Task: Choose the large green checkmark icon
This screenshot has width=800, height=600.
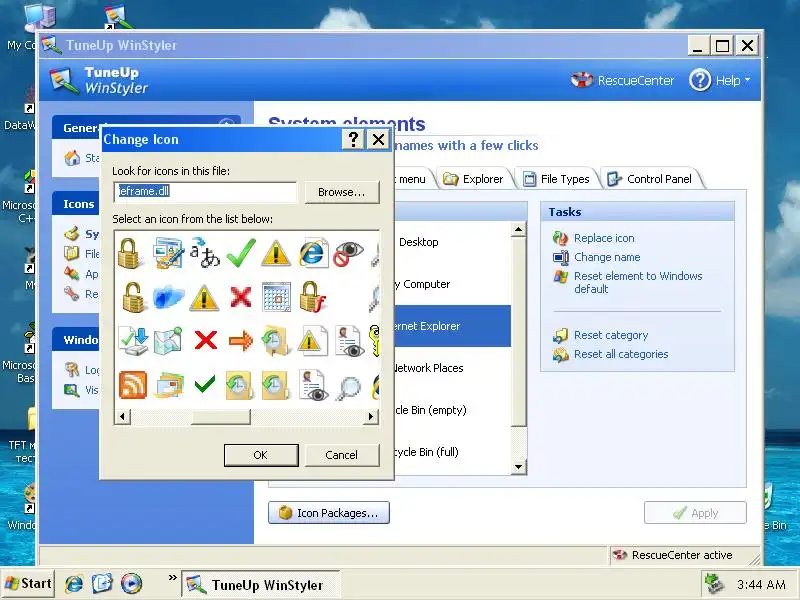Action: [241, 253]
